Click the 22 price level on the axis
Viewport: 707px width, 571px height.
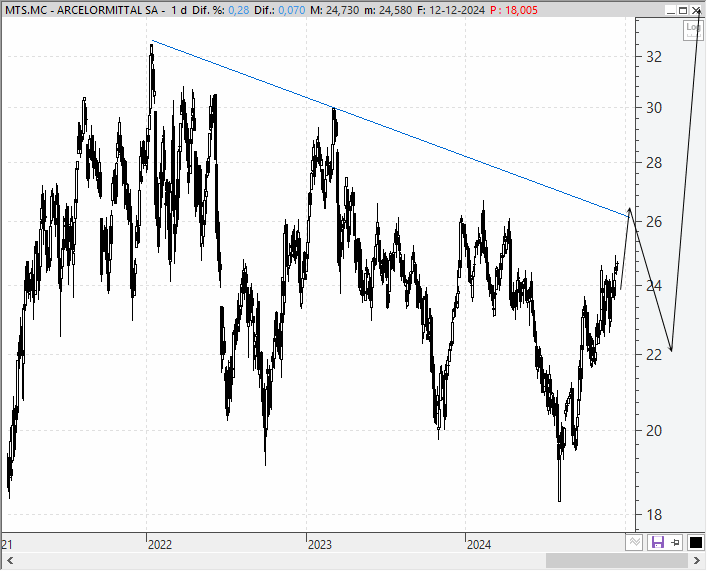654,355
